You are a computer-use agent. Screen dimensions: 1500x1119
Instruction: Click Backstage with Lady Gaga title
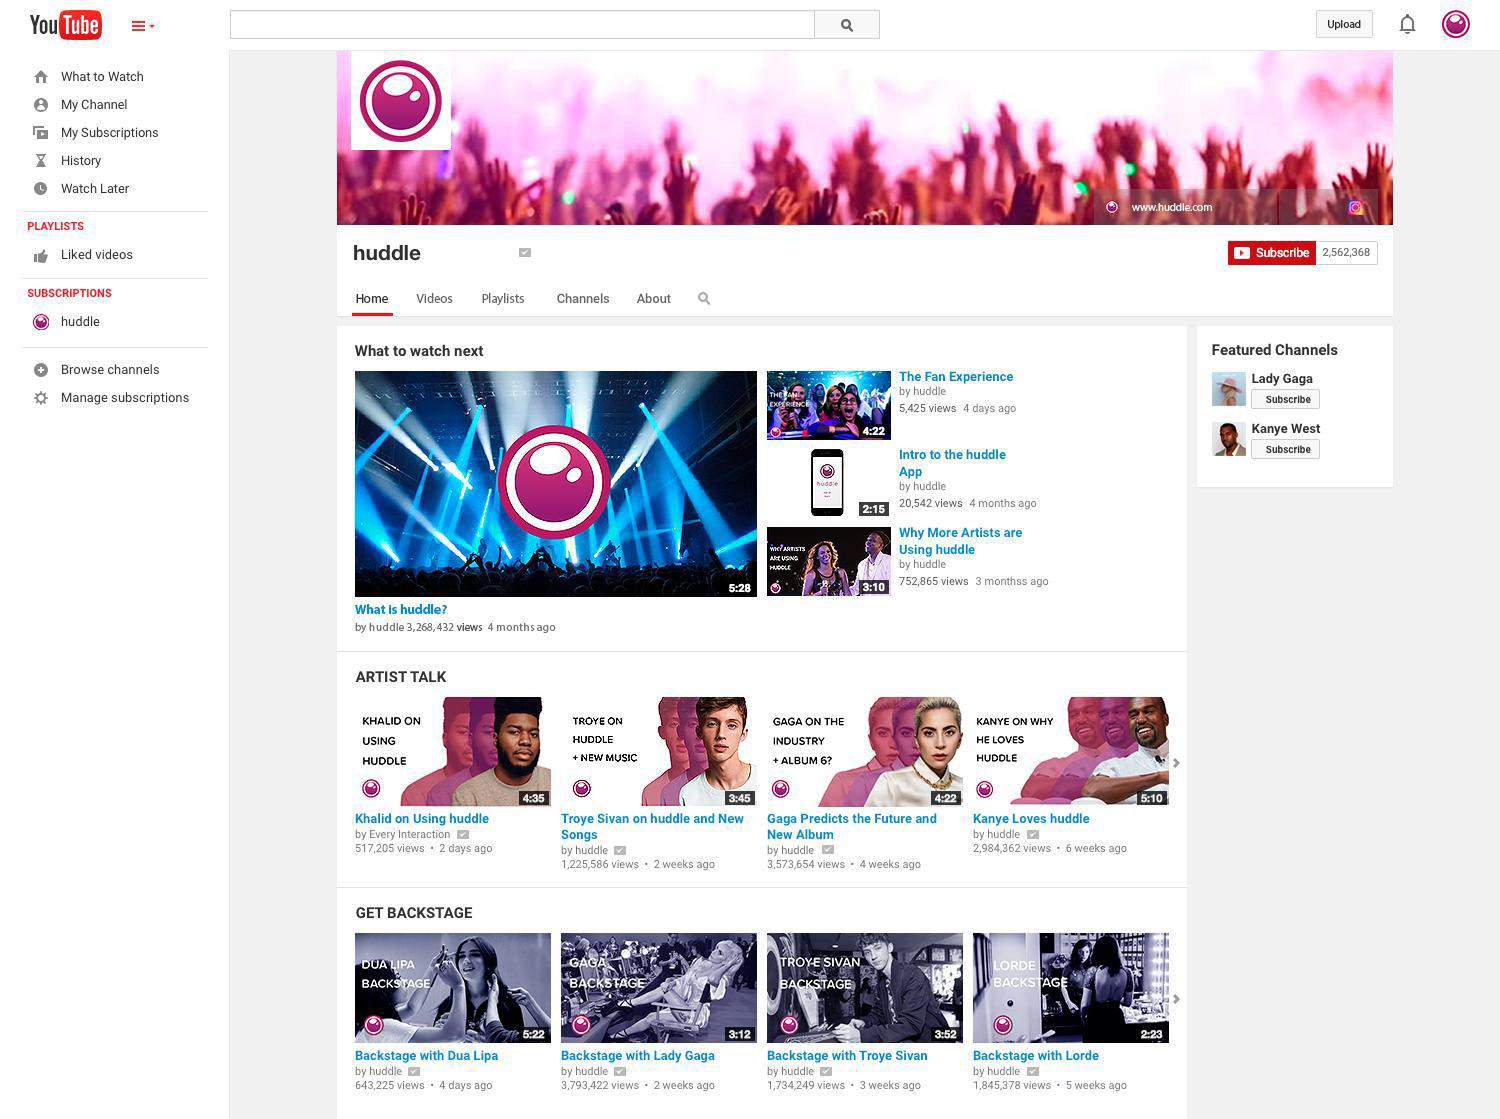(638, 1056)
